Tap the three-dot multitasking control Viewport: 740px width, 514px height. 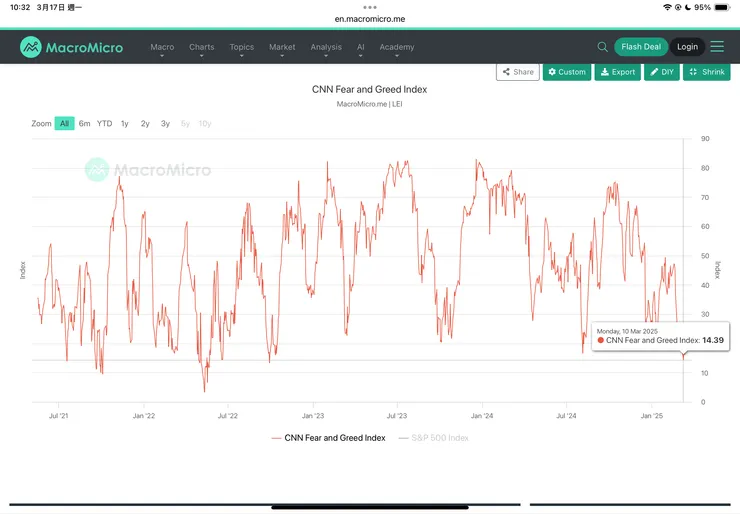[370, 7]
